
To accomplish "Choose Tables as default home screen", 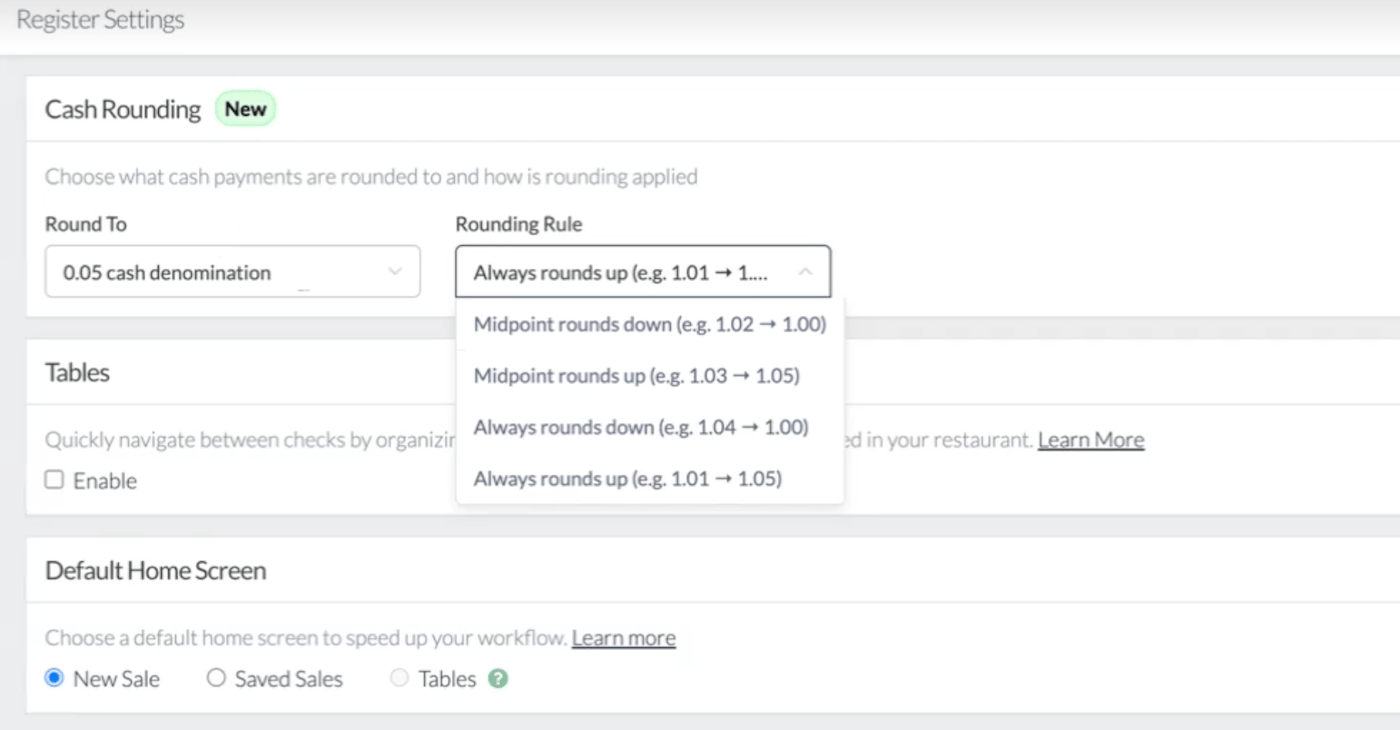I will (x=400, y=678).
